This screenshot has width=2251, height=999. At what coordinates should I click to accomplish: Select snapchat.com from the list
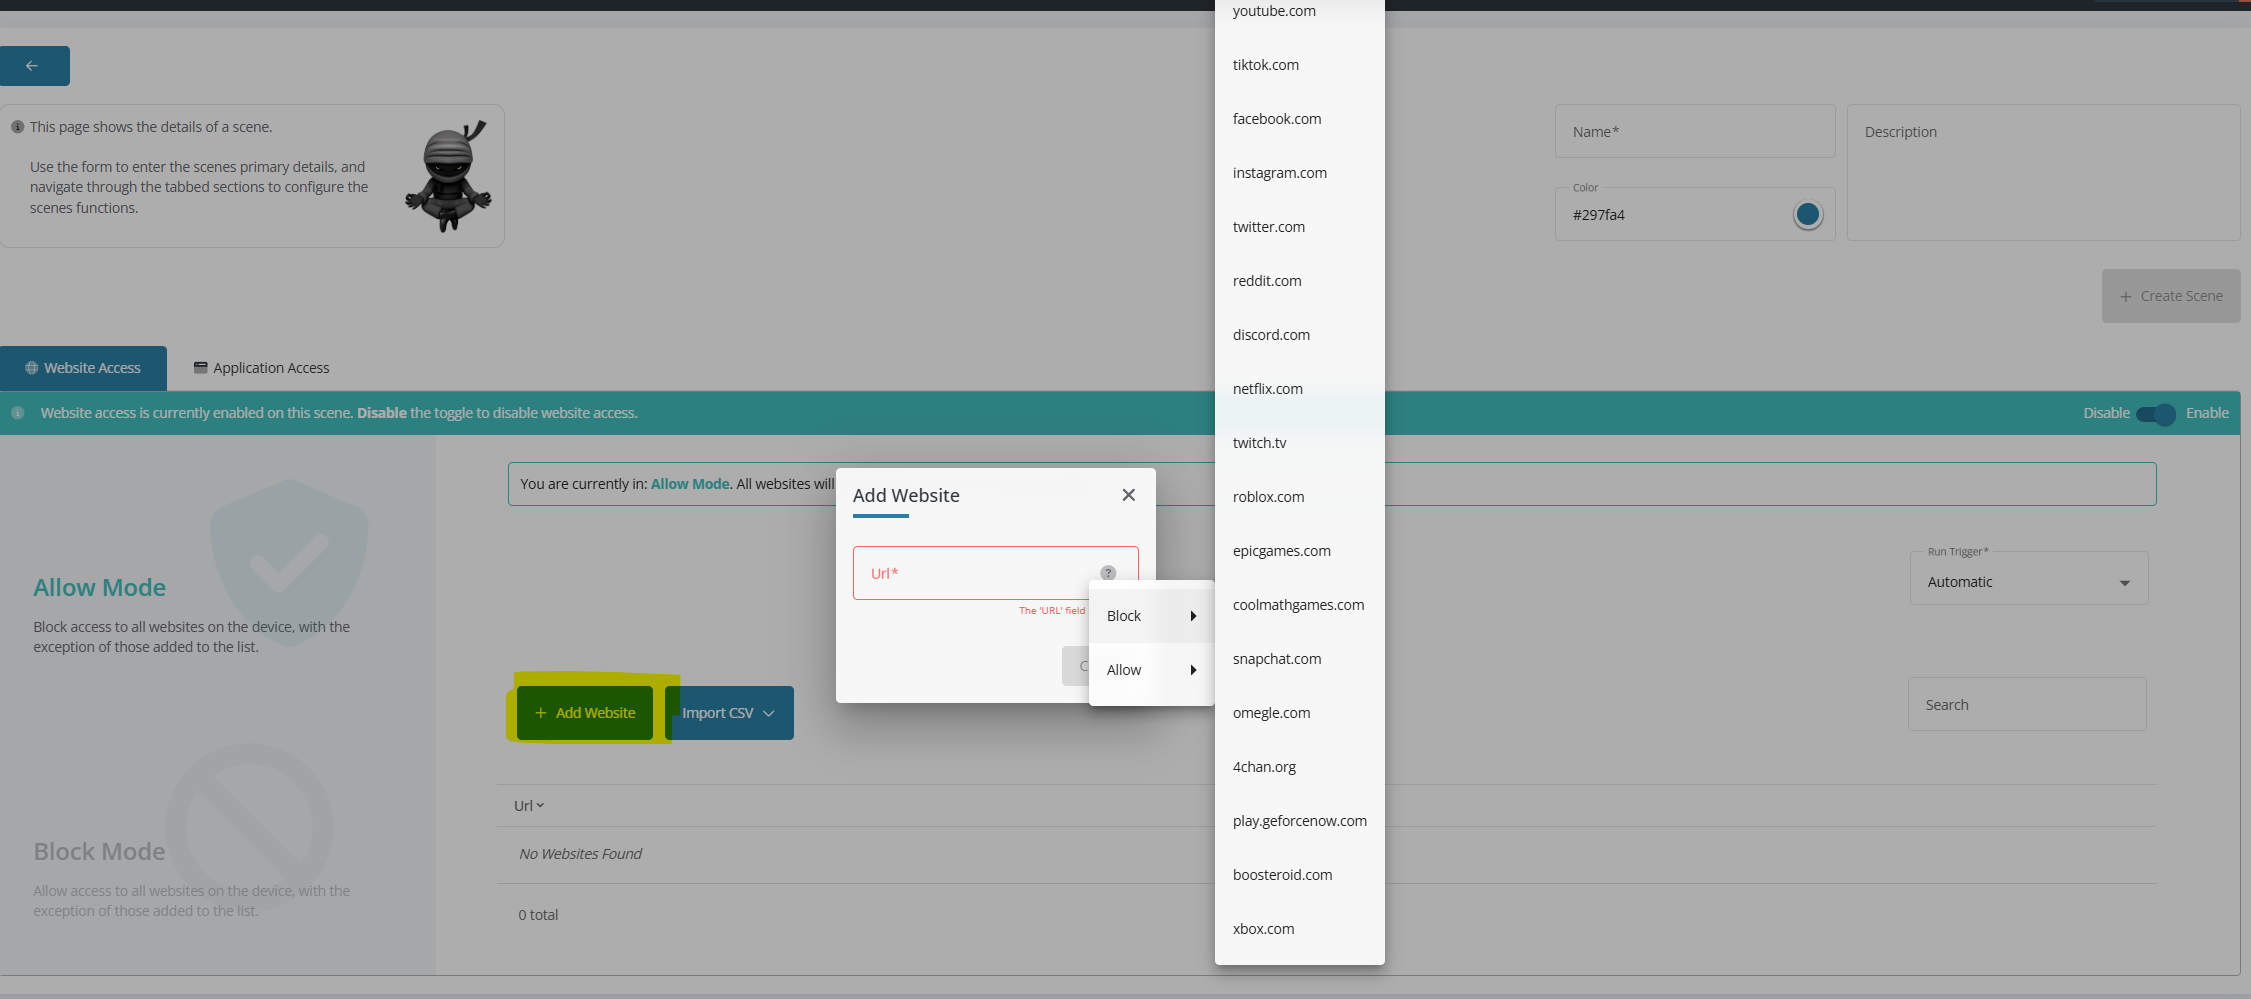[1299, 659]
